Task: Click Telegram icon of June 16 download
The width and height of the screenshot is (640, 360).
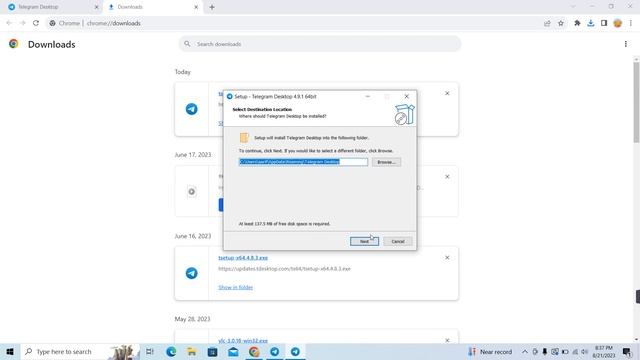Action: coord(191,273)
